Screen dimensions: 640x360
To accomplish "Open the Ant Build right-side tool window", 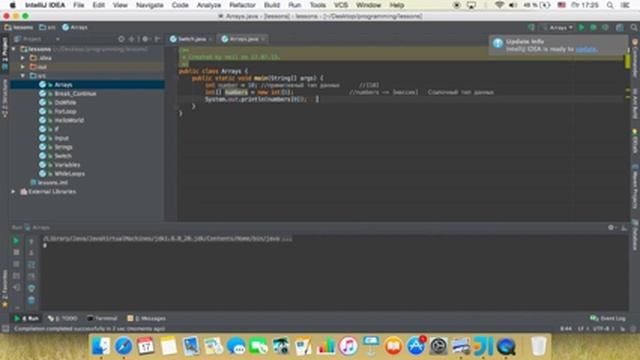I will (x=635, y=104).
